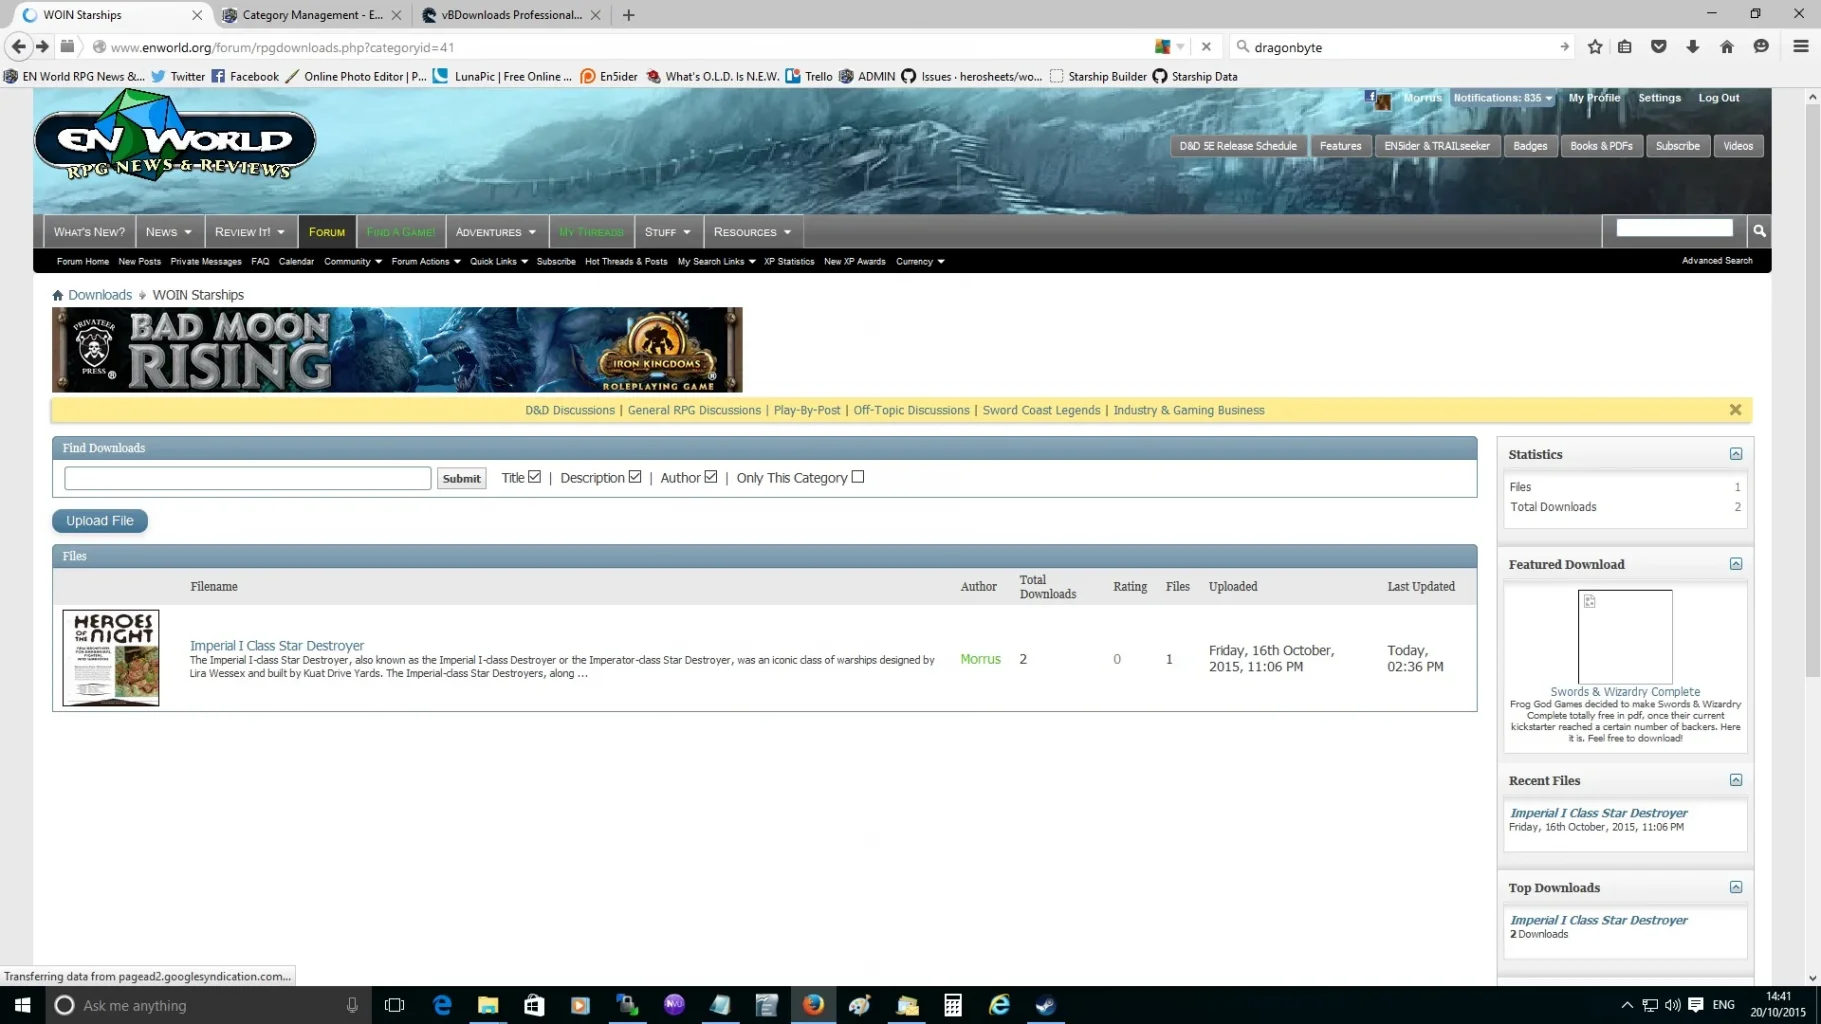Open the Stuff navigation menu
The image size is (1821, 1024).
[668, 232]
